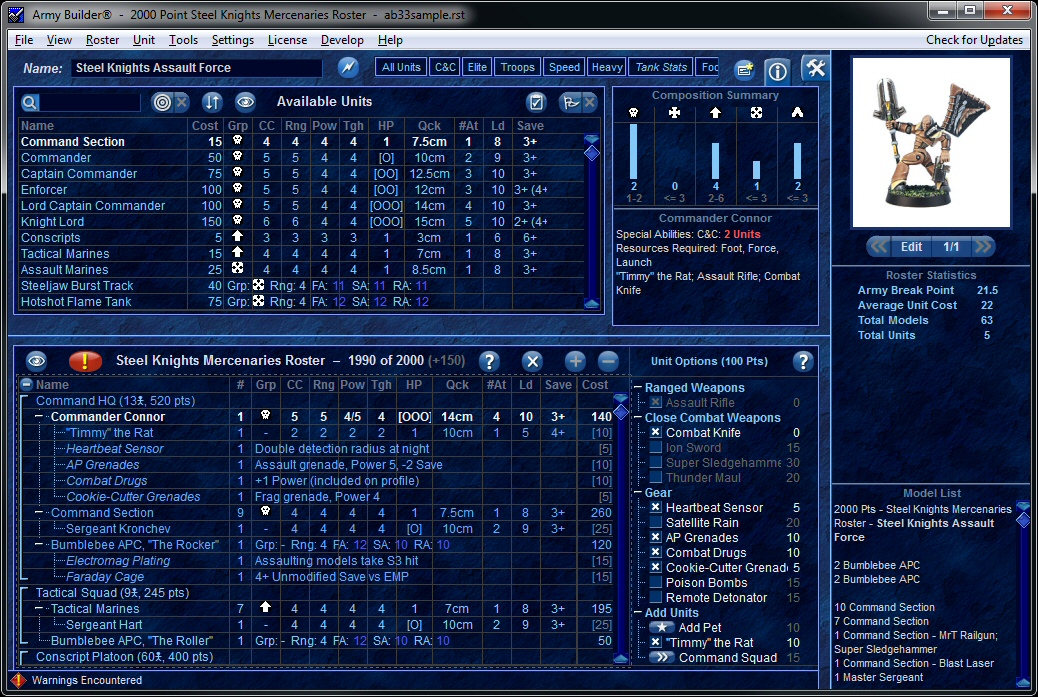Click the lightning bolt icon beside roster name

pyautogui.click(x=347, y=68)
